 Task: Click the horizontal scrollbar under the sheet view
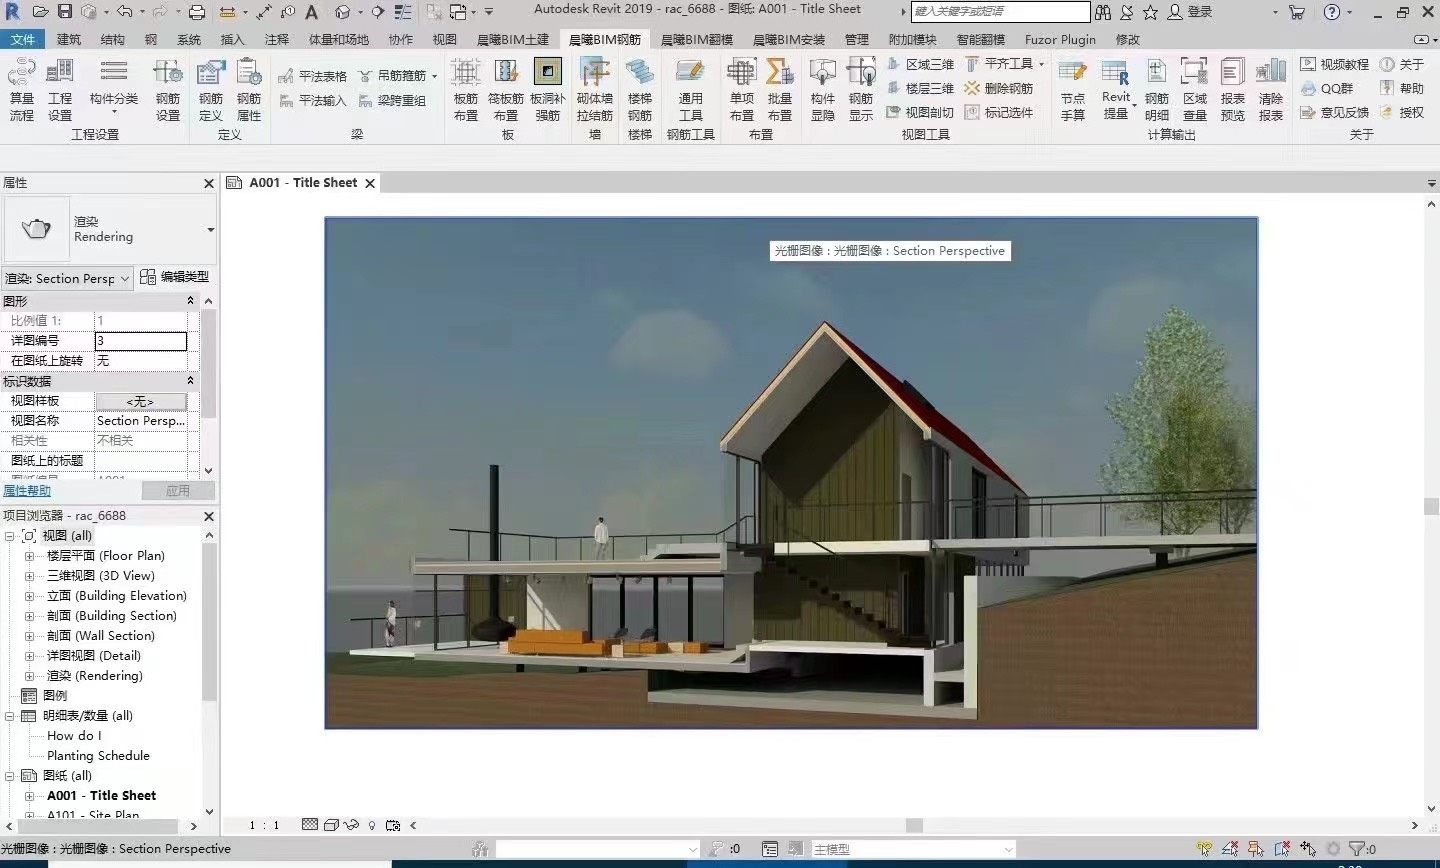[913, 825]
